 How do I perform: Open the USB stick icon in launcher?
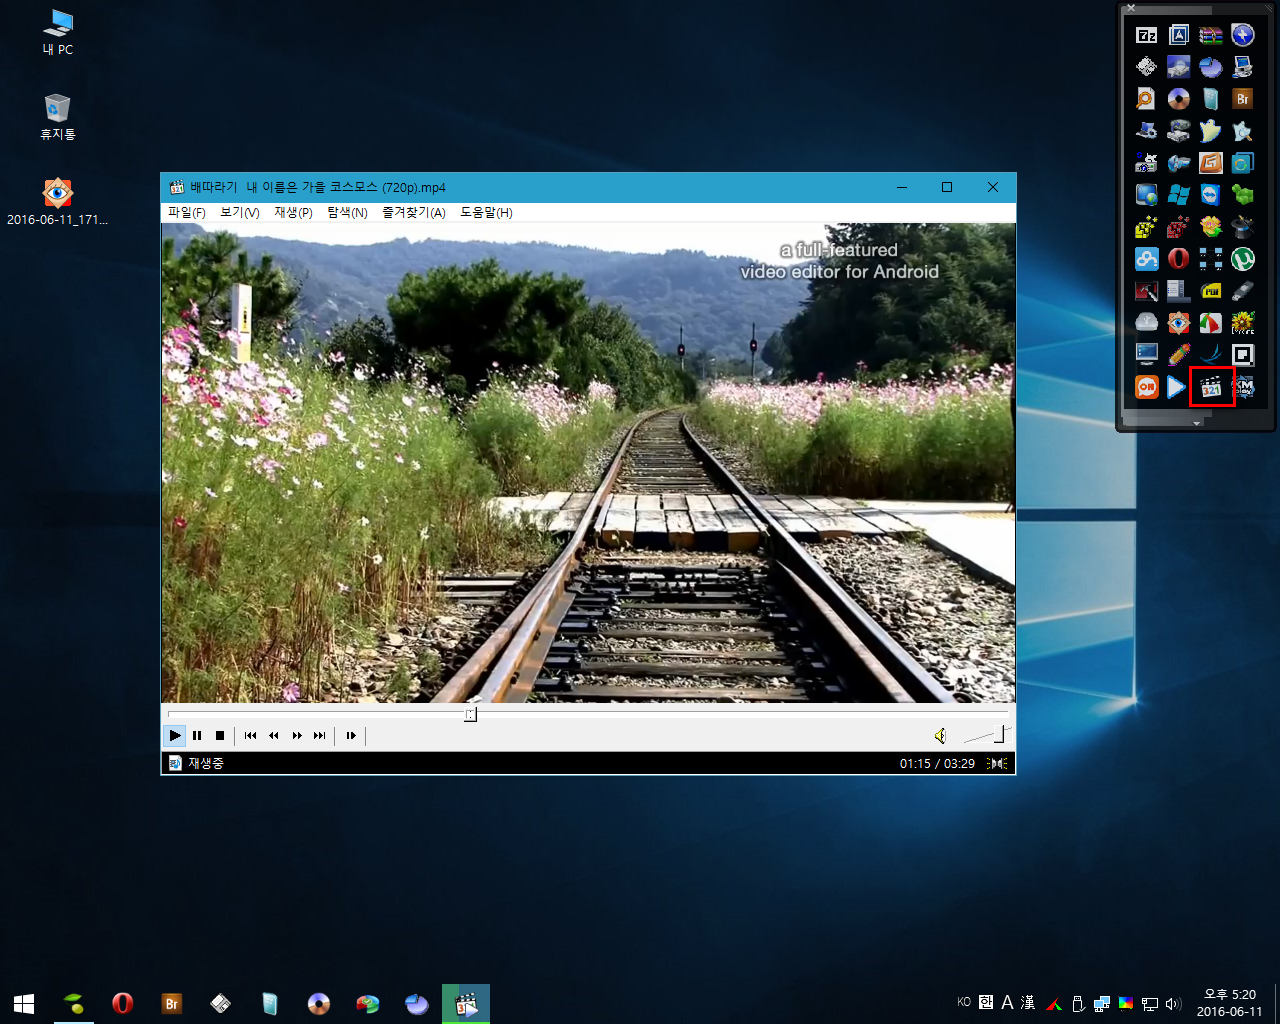pos(1243,291)
